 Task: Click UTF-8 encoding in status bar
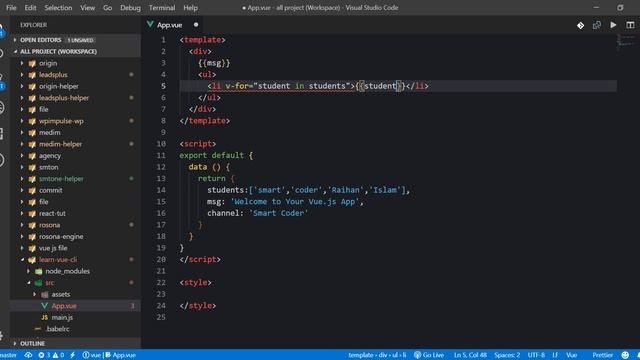[x=536, y=355]
